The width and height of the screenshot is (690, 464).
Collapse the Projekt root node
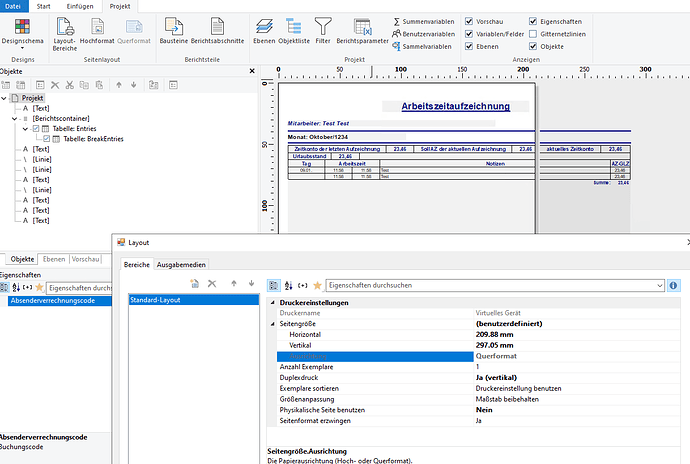[4, 98]
